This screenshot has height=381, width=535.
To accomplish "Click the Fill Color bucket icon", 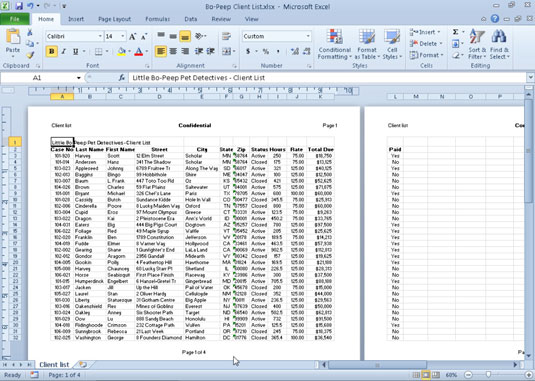I will (x=121, y=52).
